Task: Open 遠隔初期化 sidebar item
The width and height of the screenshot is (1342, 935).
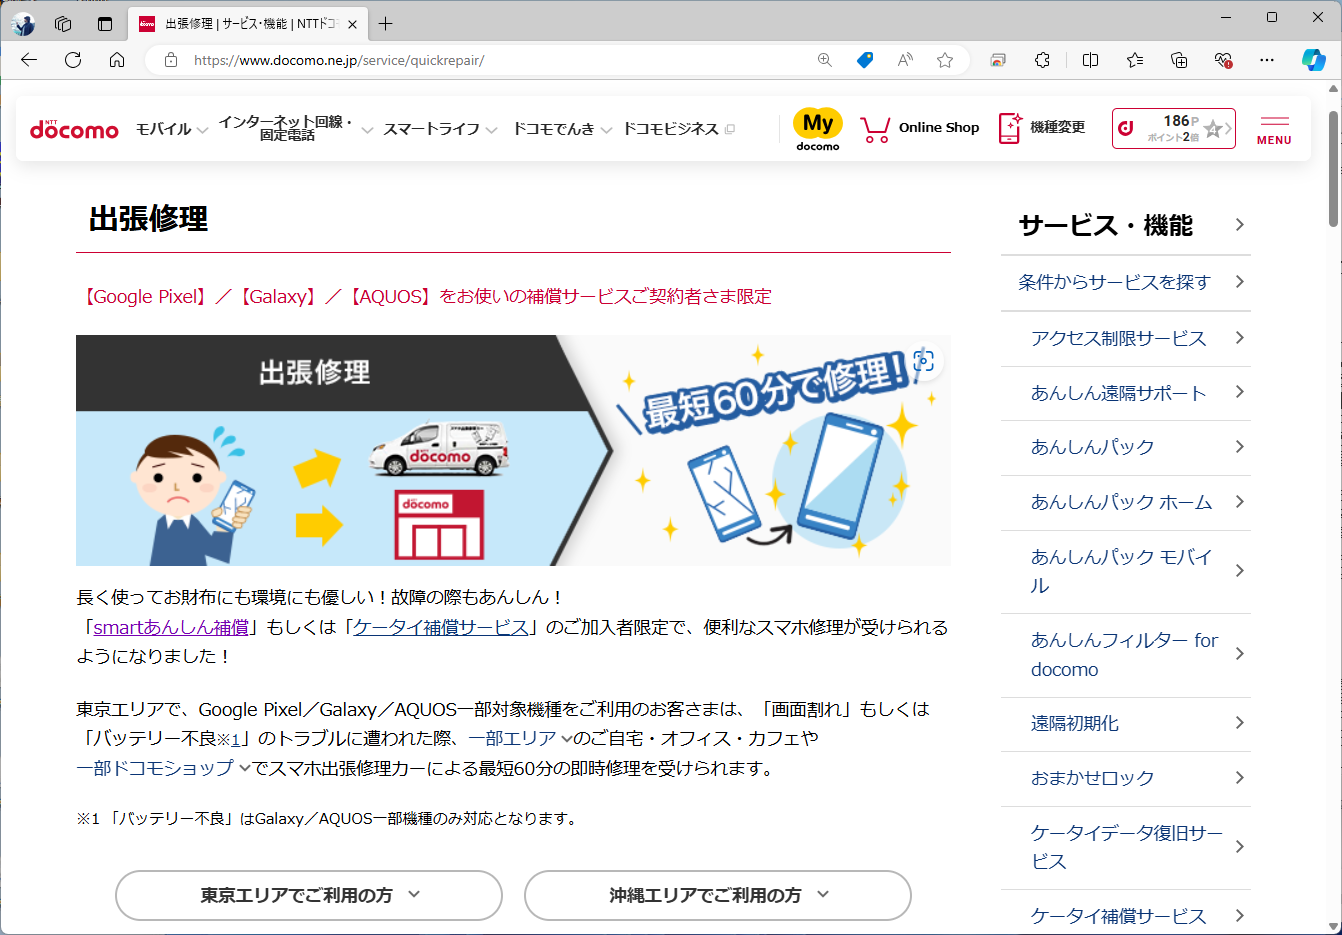Action: pyautogui.click(x=1126, y=723)
